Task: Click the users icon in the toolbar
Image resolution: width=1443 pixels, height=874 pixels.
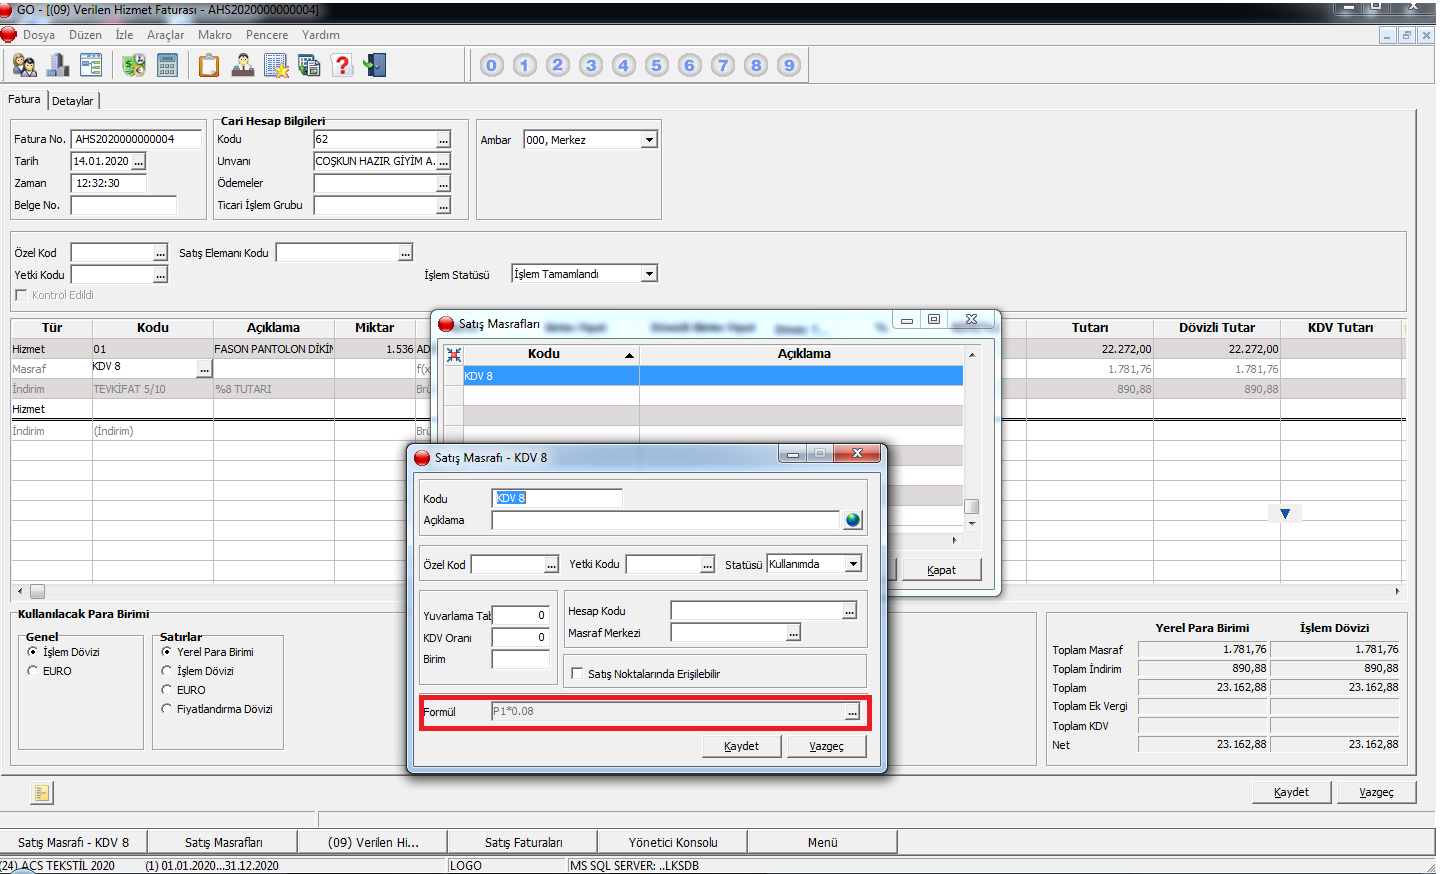Action: pyautogui.click(x=25, y=66)
